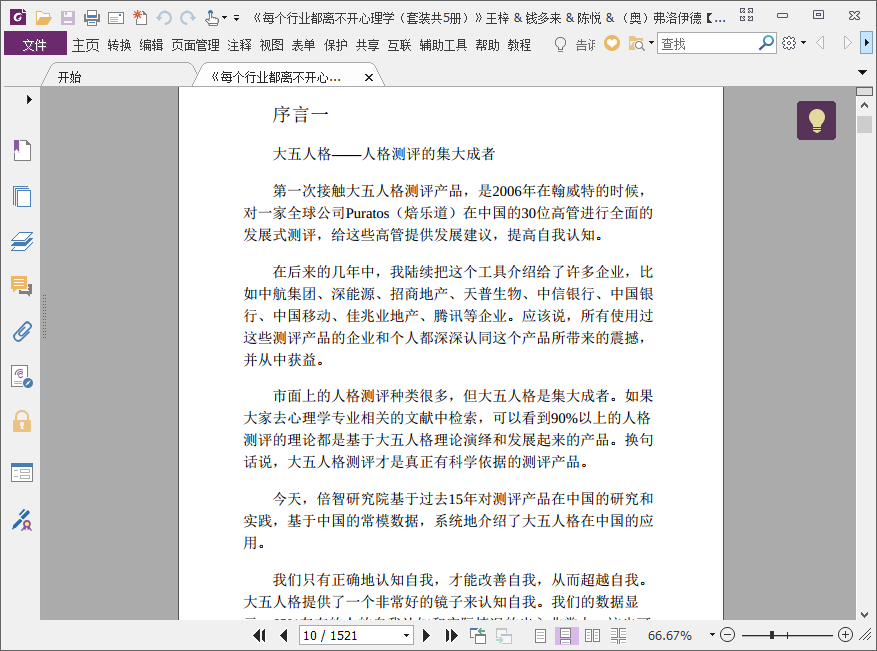This screenshot has width=877, height=651.
Task: Toggle continuous page view mode
Action: (565, 635)
